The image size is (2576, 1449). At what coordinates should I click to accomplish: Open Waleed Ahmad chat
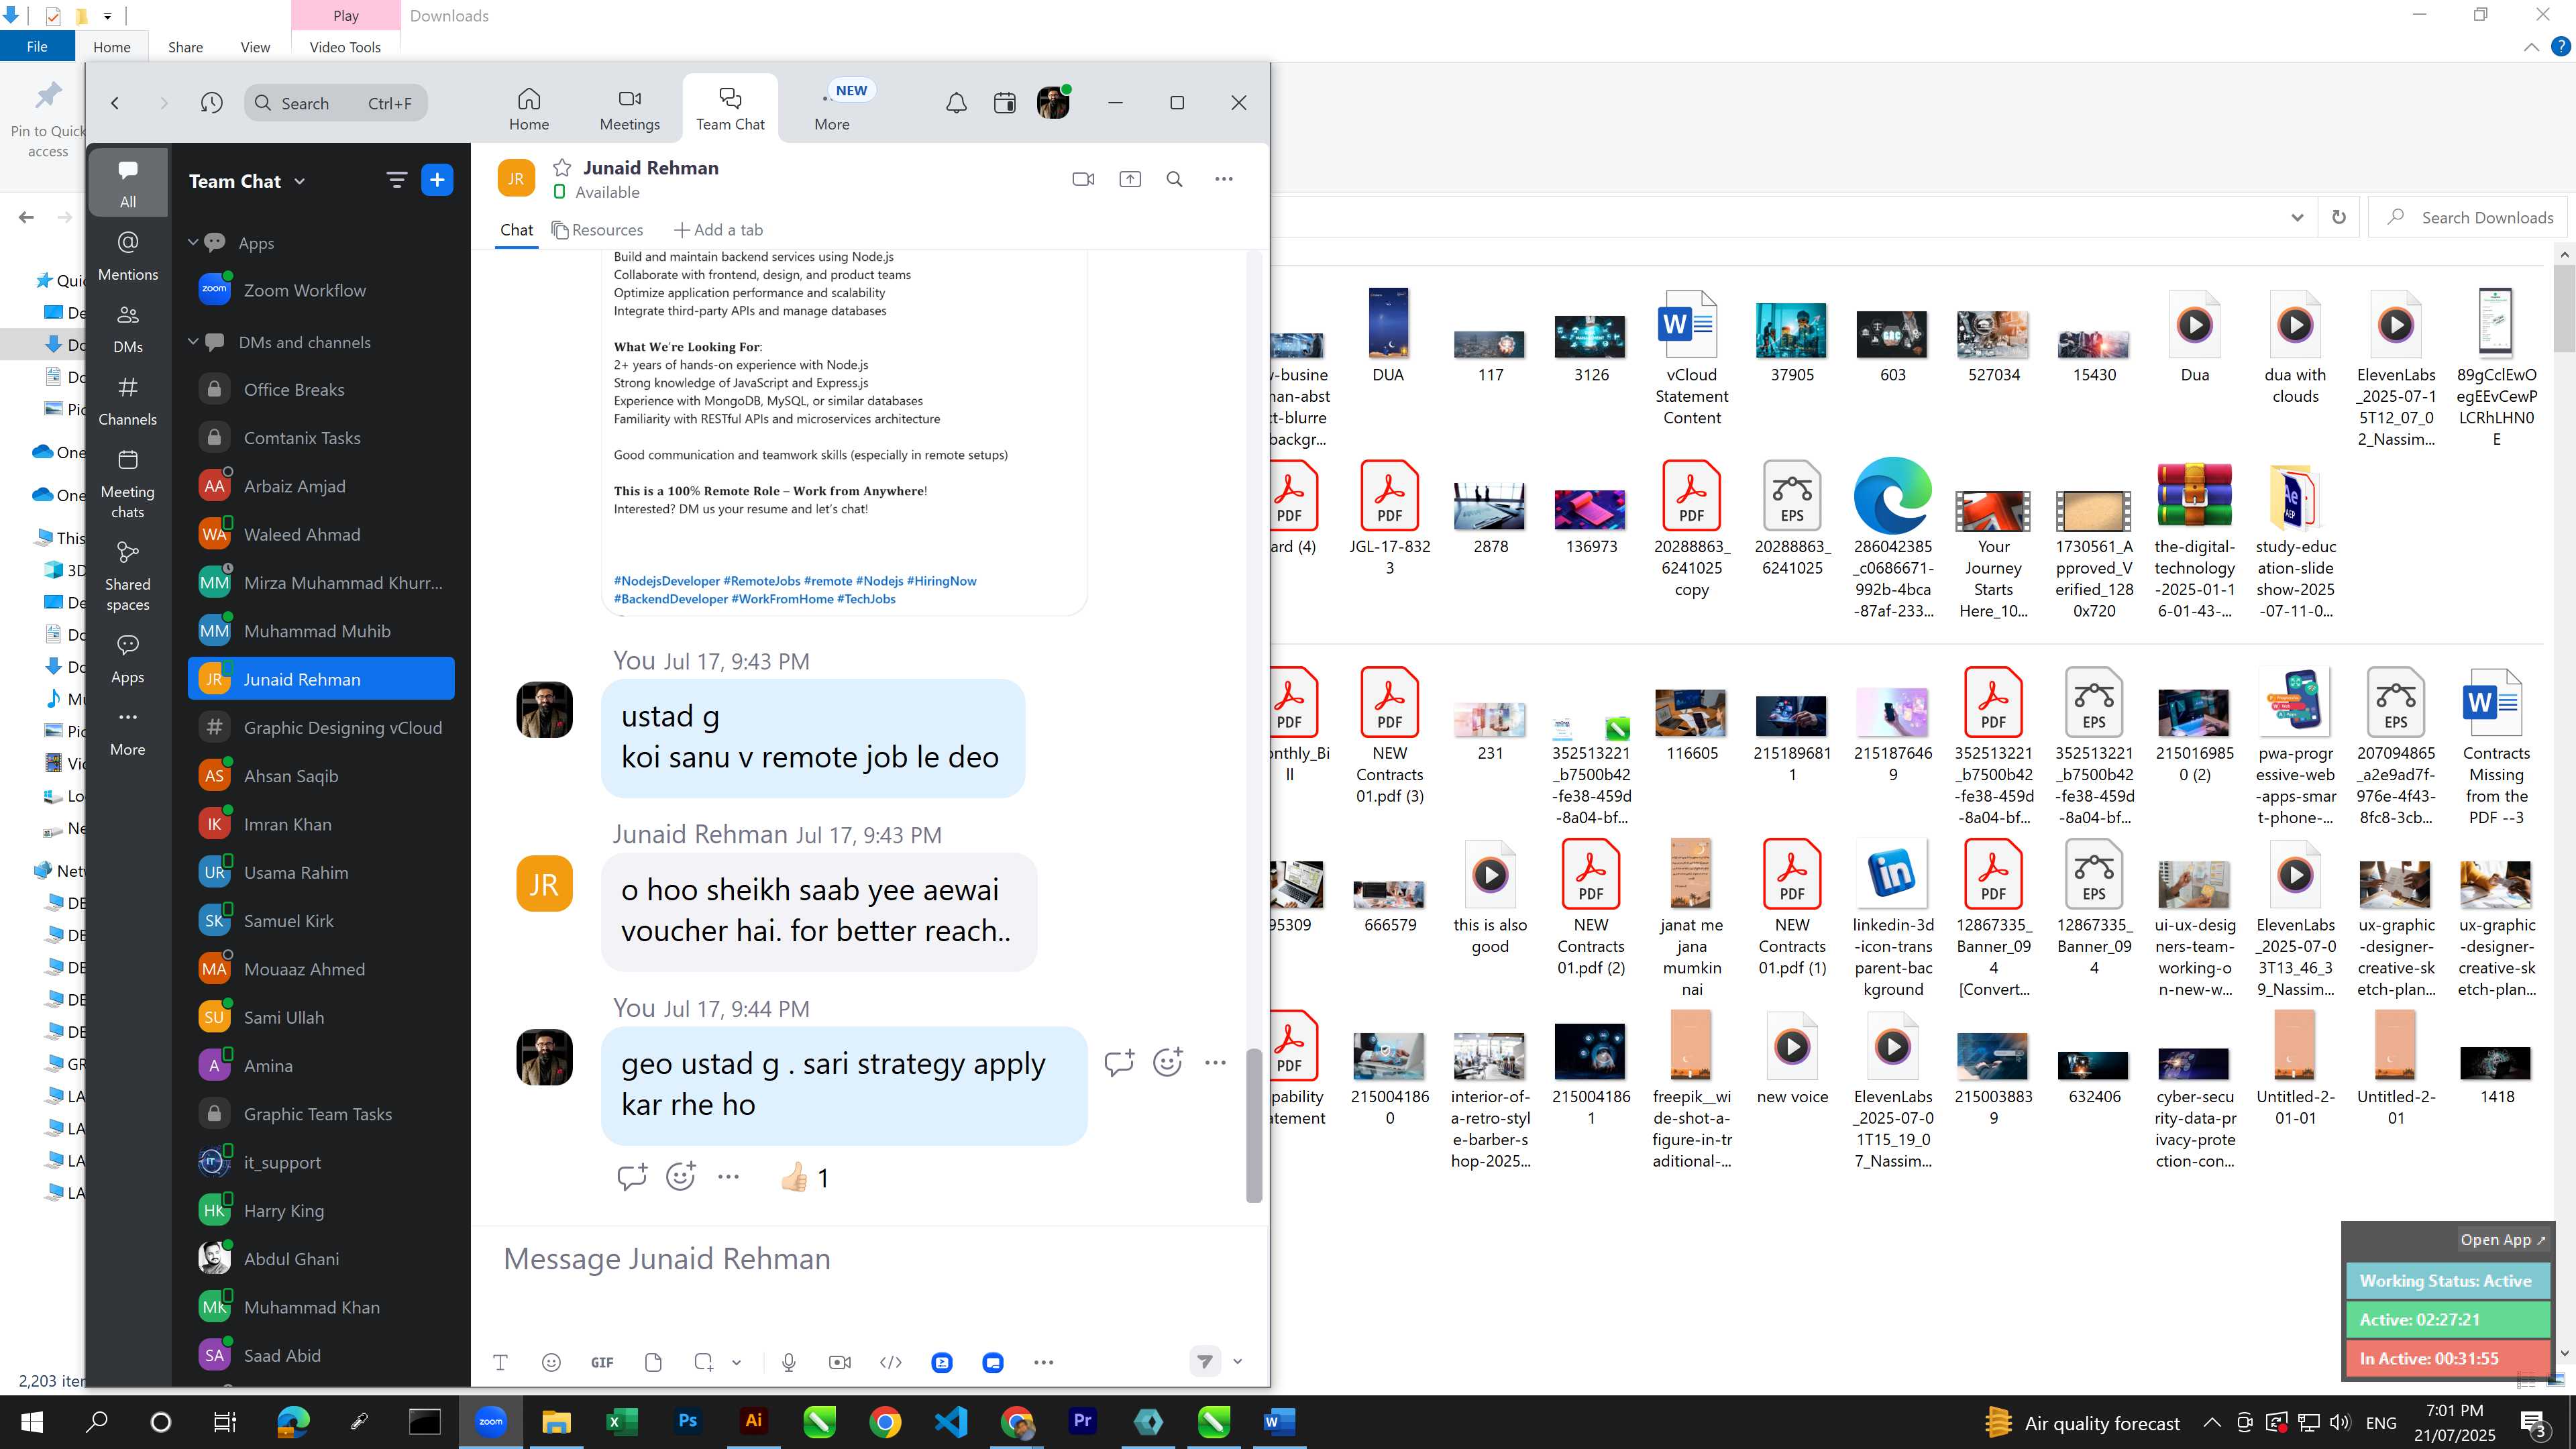(321, 534)
